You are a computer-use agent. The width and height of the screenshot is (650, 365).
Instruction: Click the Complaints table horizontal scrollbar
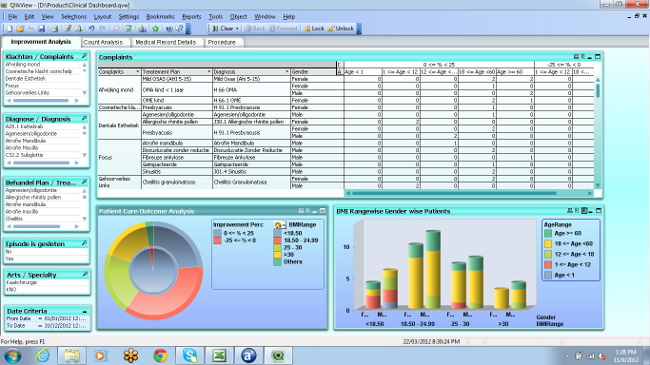(x=468, y=193)
